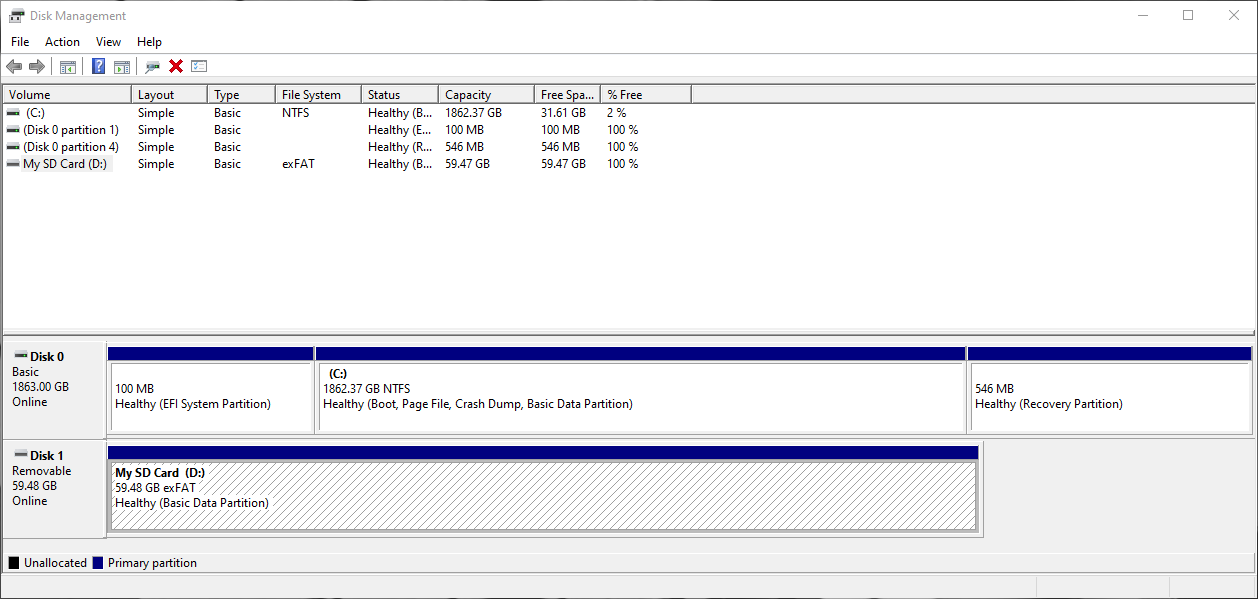Click the Unallocated legend label
1258x599 pixels.
pyautogui.click(x=55, y=563)
